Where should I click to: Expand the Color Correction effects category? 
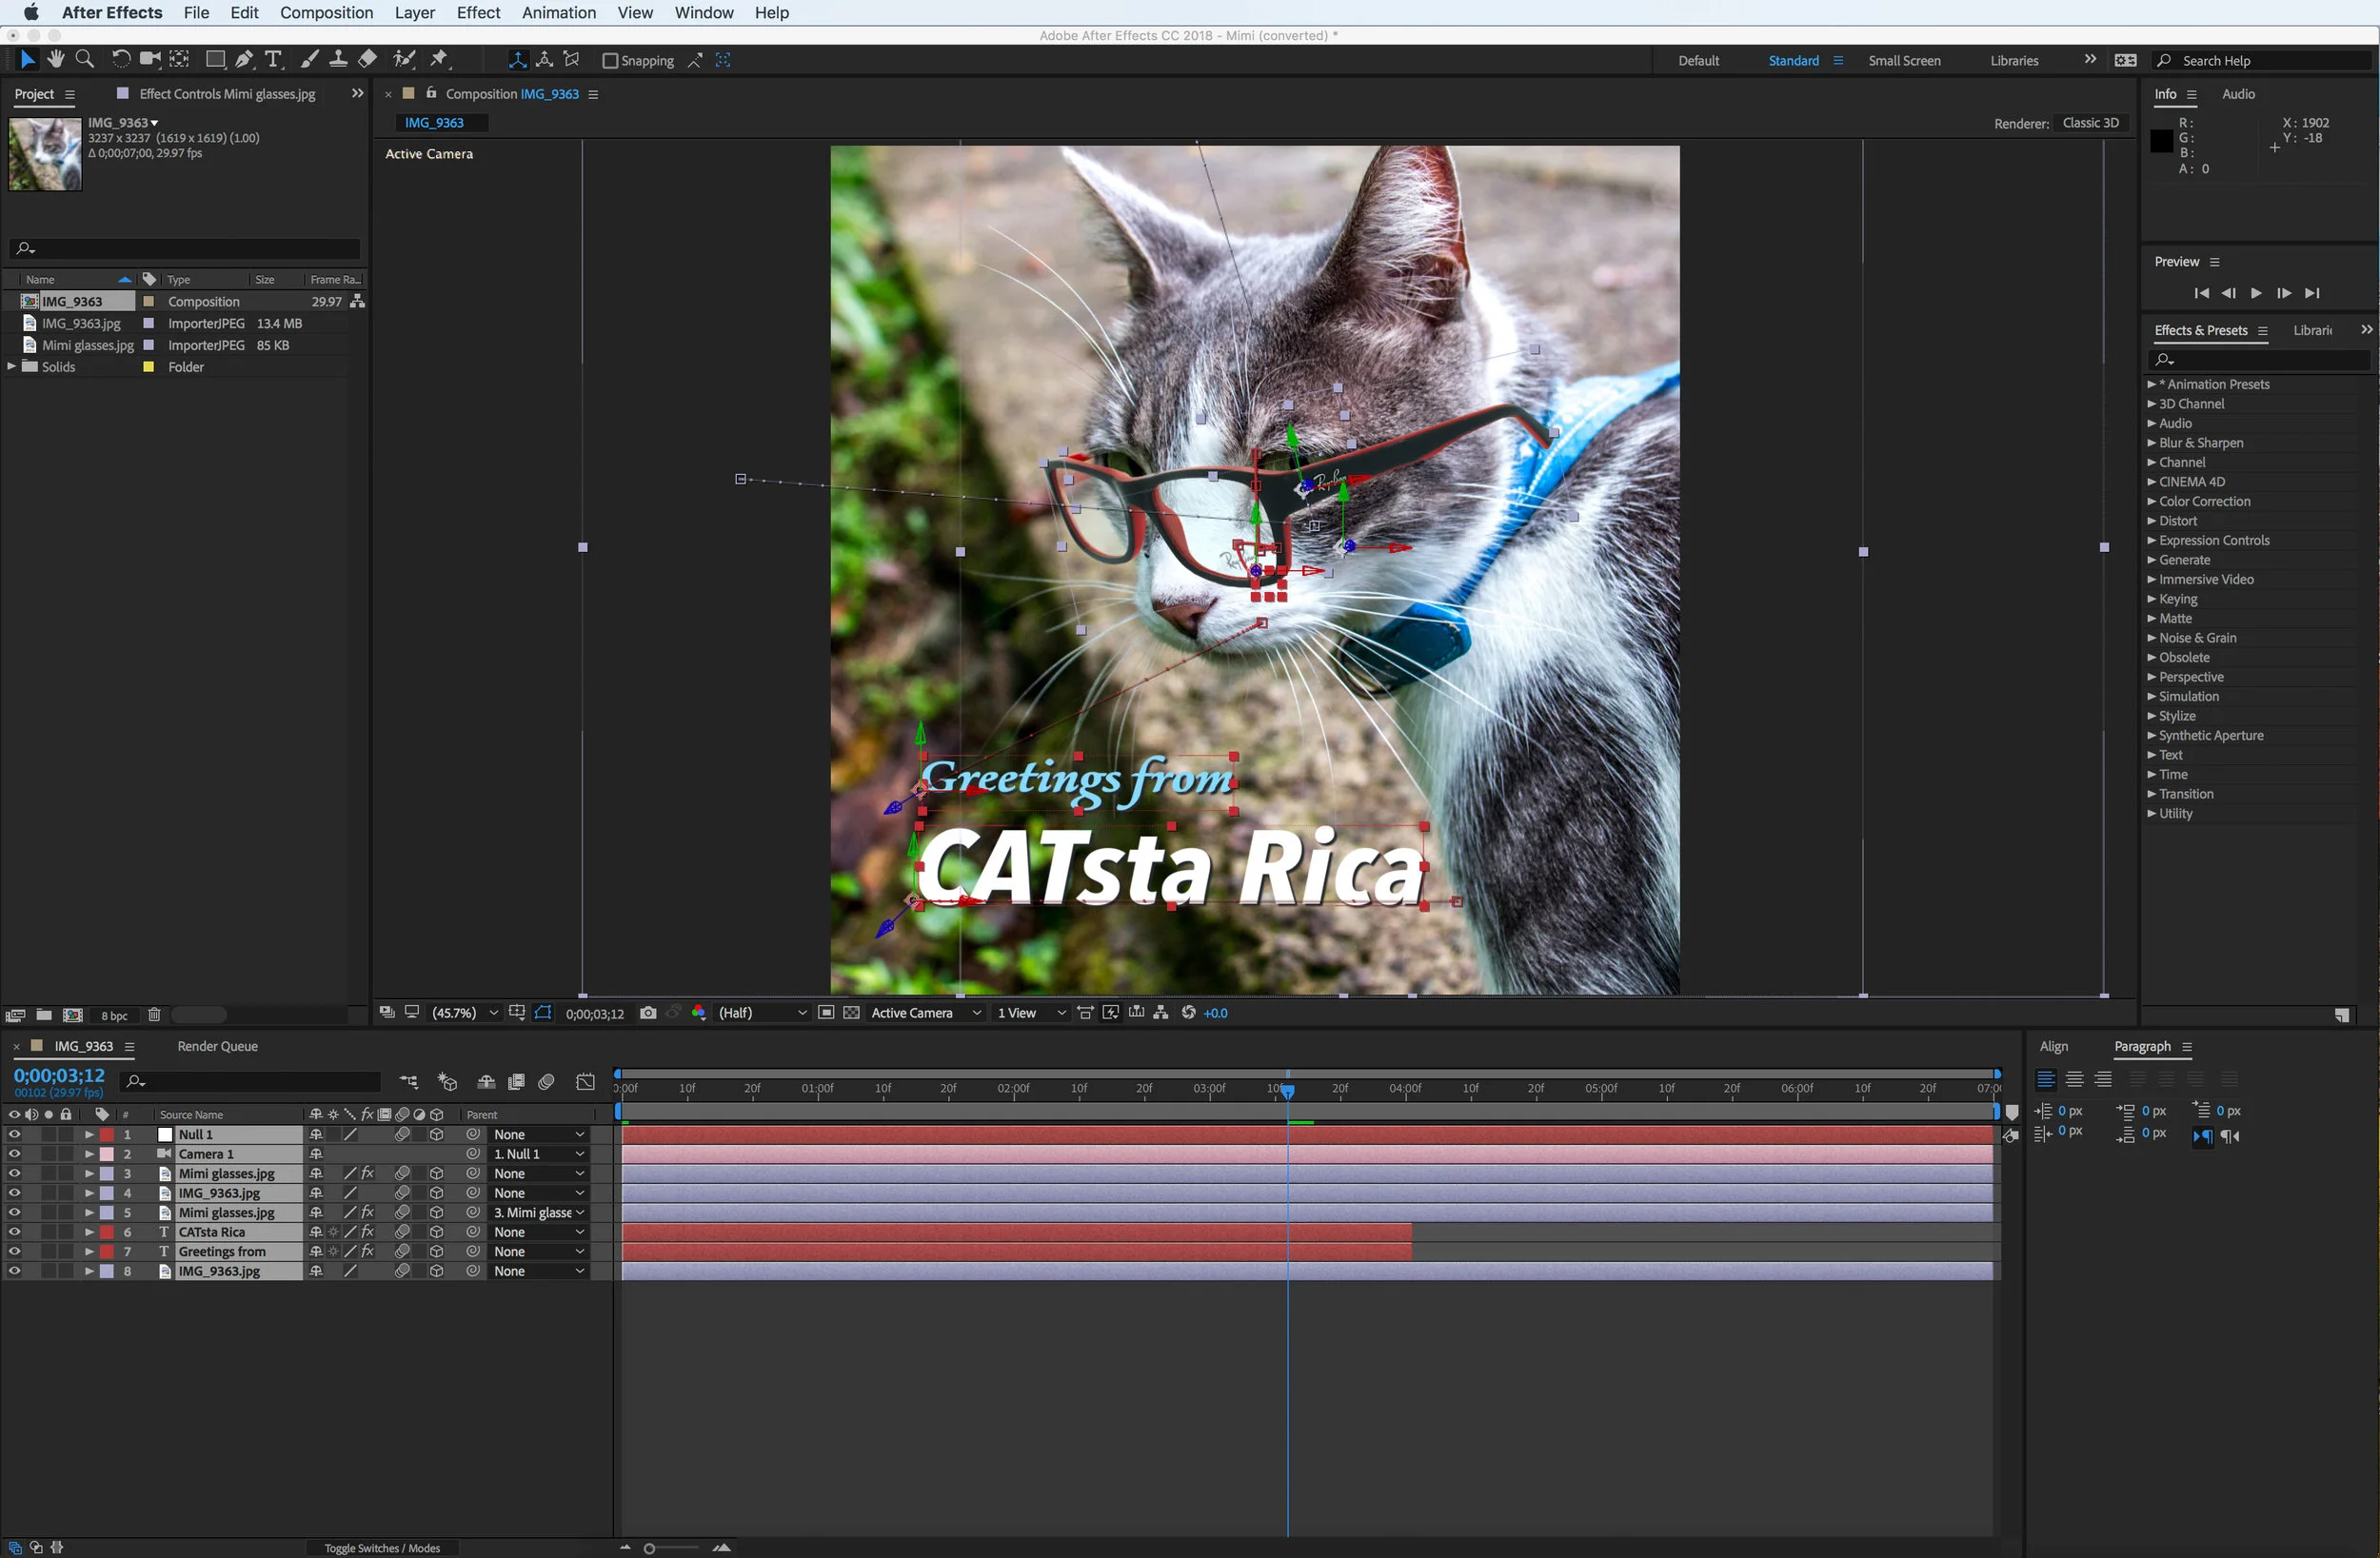[x=2151, y=502]
